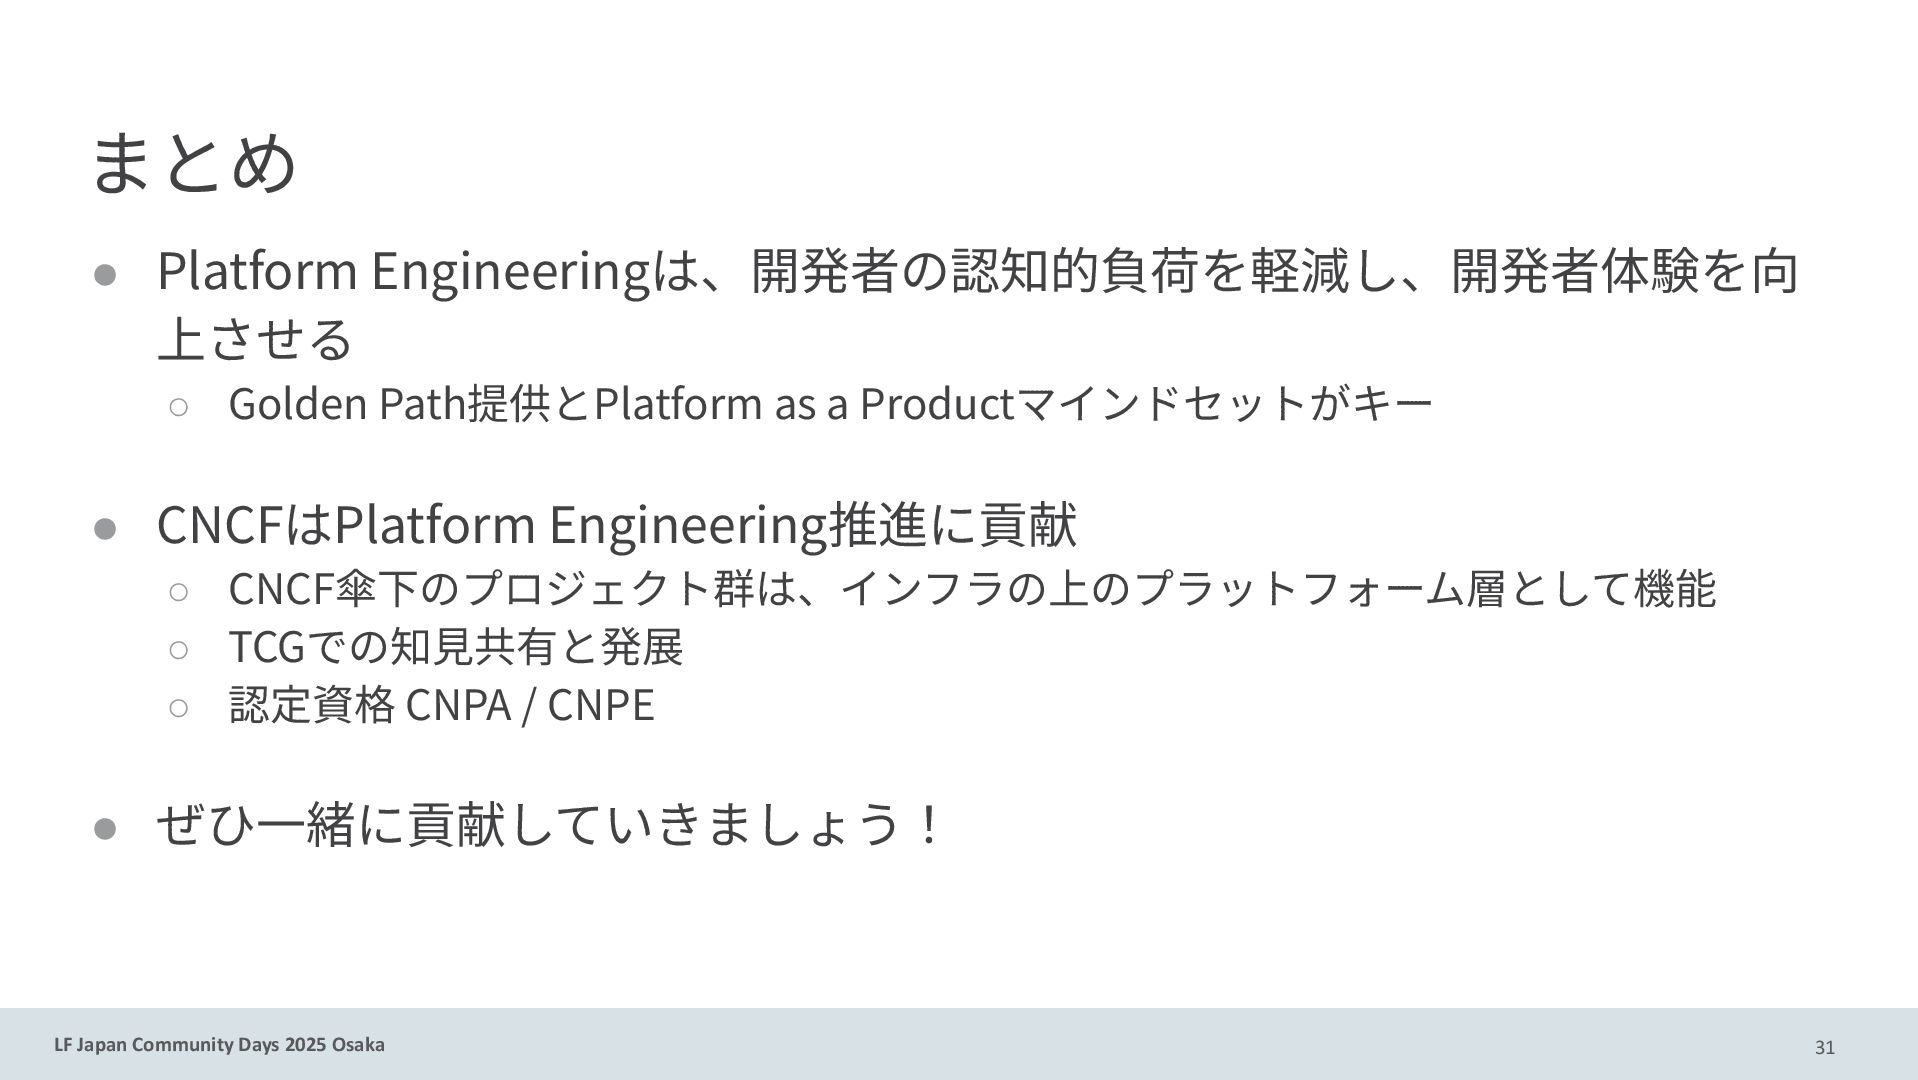The image size is (1918, 1080).
Task: Click the LF Japan Community Days footer text
Action: tap(219, 1045)
